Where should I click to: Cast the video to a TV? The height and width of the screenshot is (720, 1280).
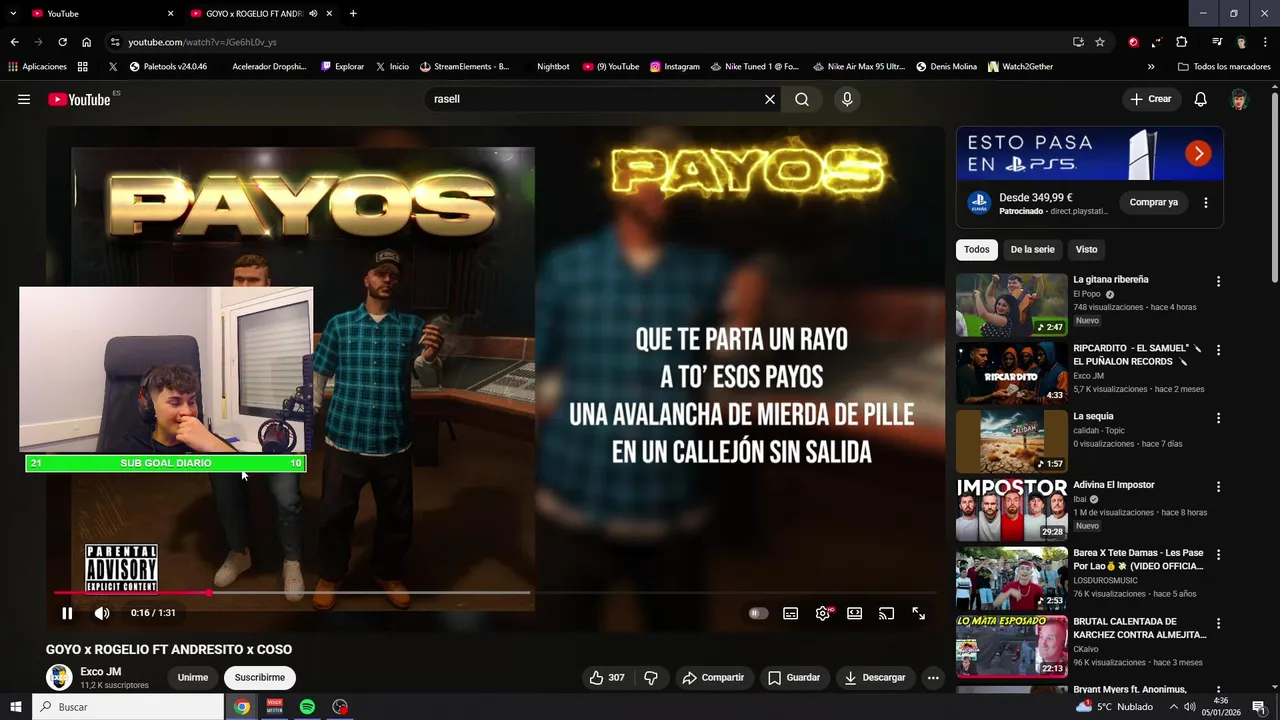click(887, 613)
